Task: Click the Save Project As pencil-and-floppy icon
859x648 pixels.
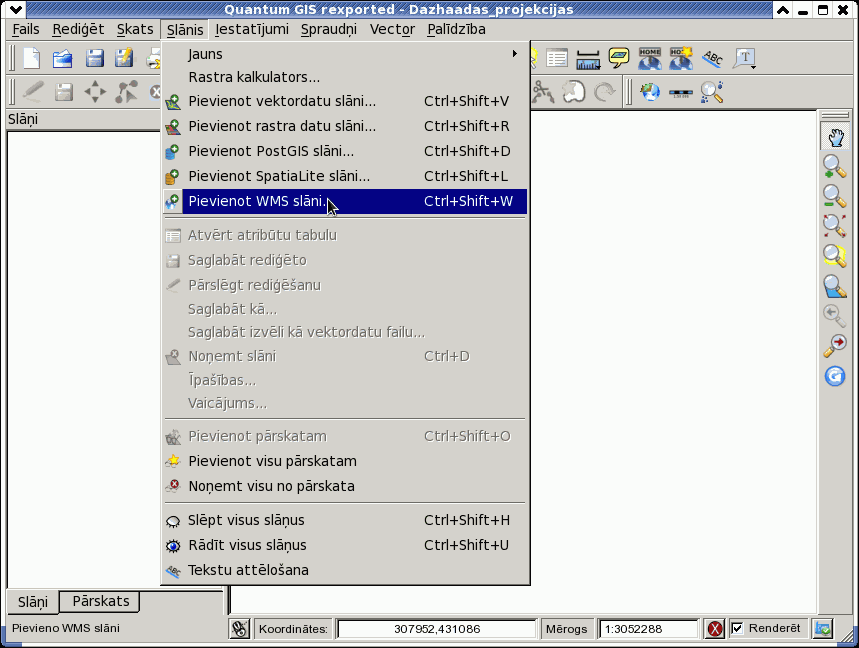Action: coord(124,58)
